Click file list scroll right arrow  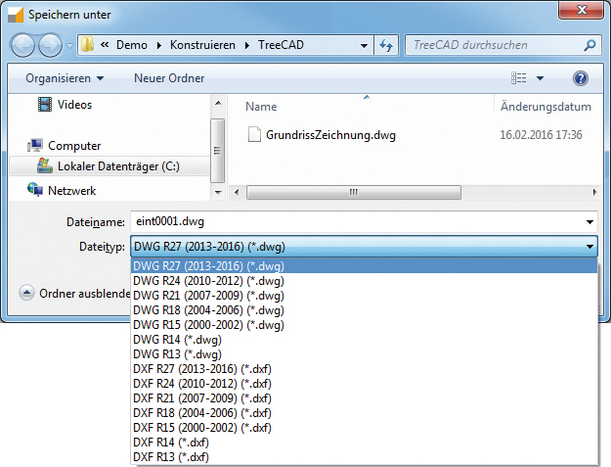(x=595, y=192)
